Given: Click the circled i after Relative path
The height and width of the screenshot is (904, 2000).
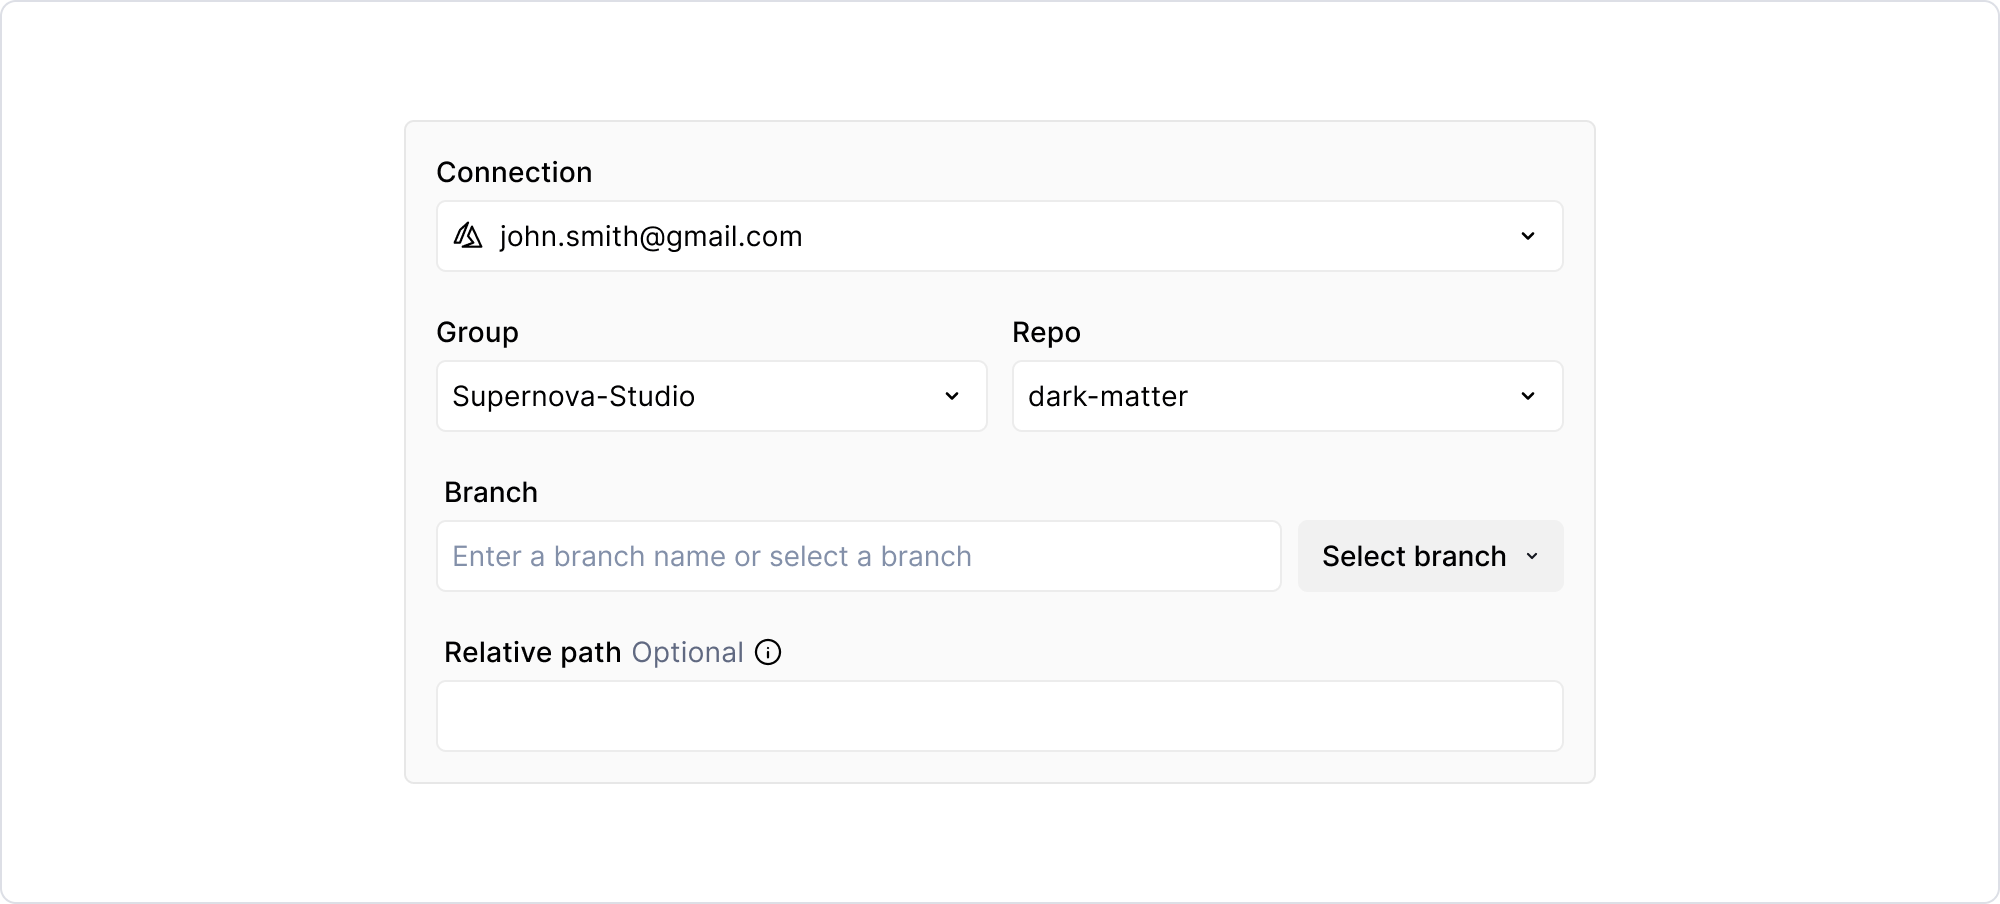Looking at the screenshot, I should coord(768,652).
